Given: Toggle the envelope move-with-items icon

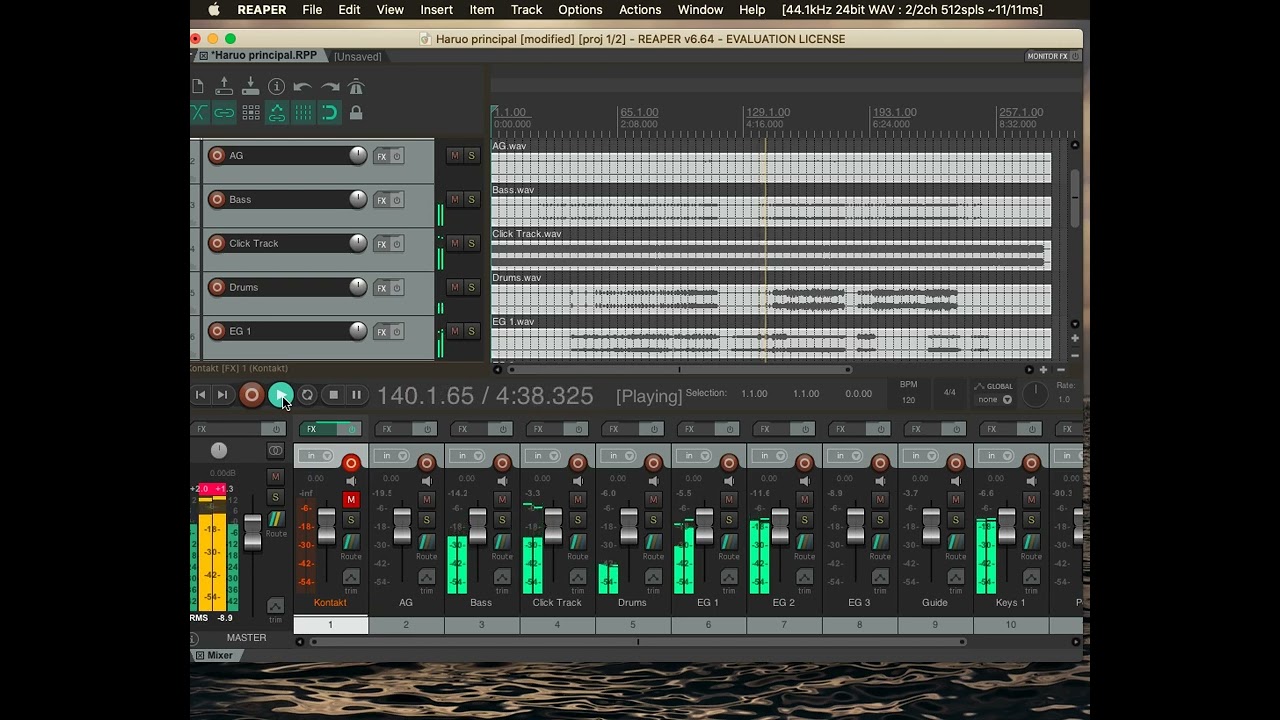Looking at the screenshot, I should pos(276,113).
